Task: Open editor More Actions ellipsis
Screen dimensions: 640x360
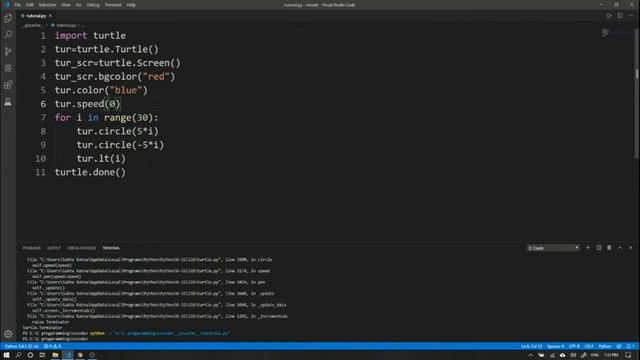Action: tap(631, 16)
